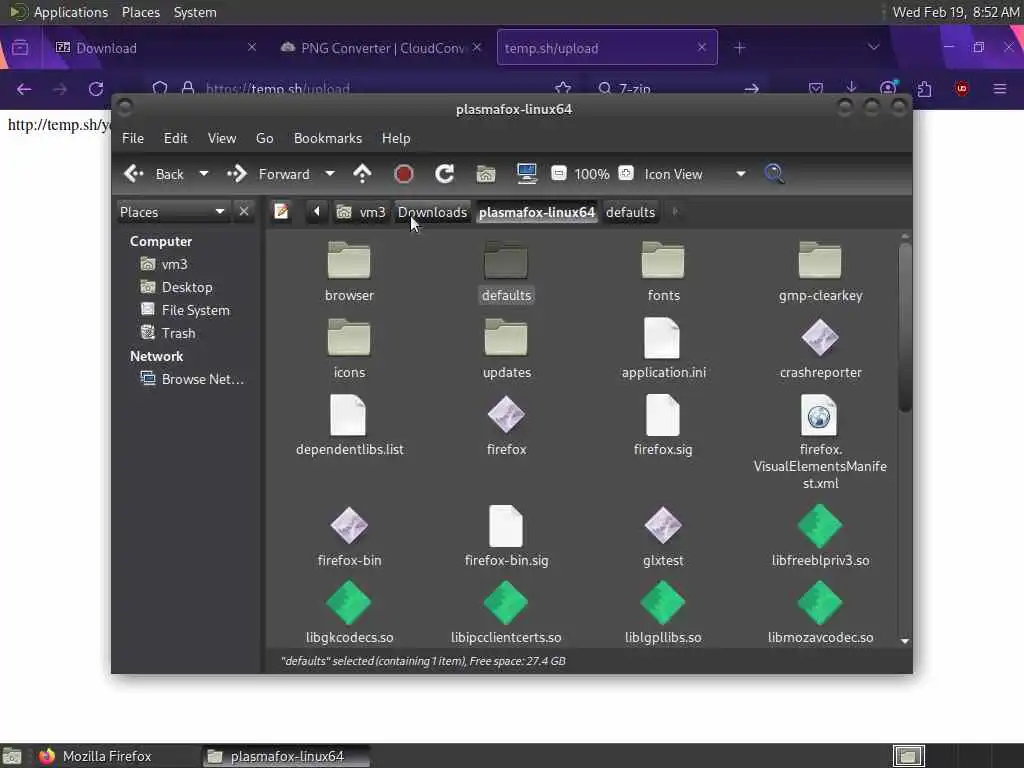Open the gmp-clearkey folder
This screenshot has width=1024, height=768.
point(820,272)
